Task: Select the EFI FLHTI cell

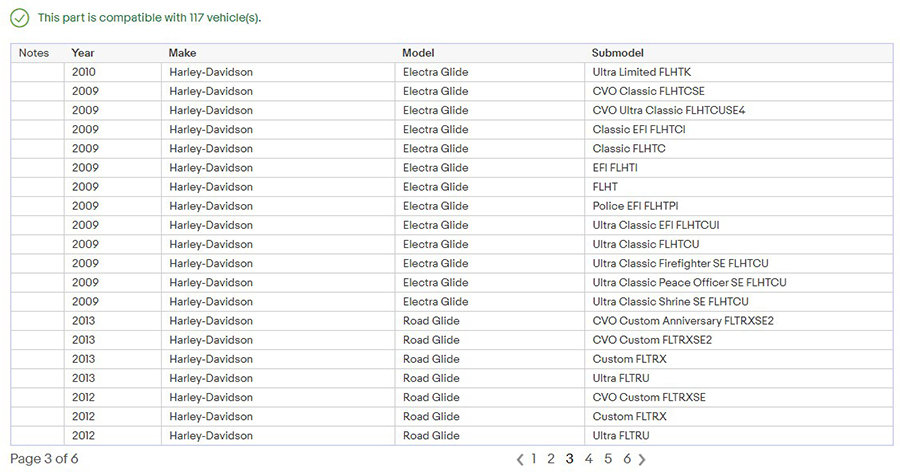Action: coord(739,168)
